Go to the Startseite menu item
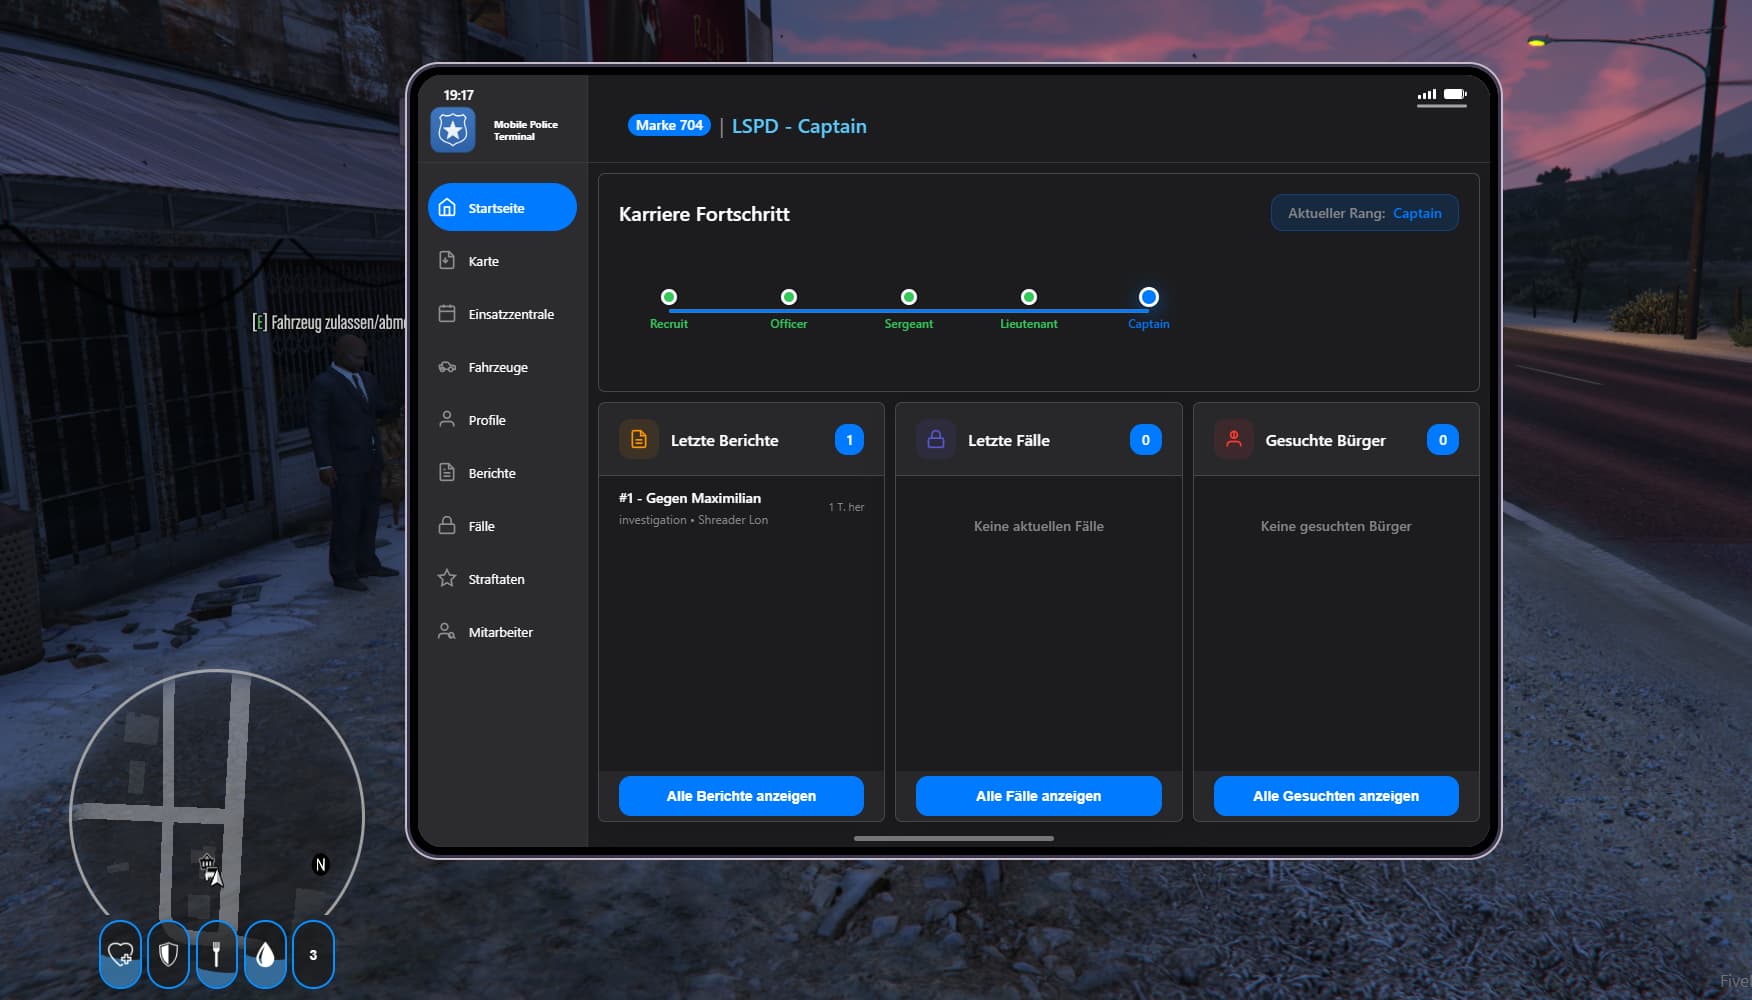This screenshot has width=1752, height=1000. click(502, 208)
